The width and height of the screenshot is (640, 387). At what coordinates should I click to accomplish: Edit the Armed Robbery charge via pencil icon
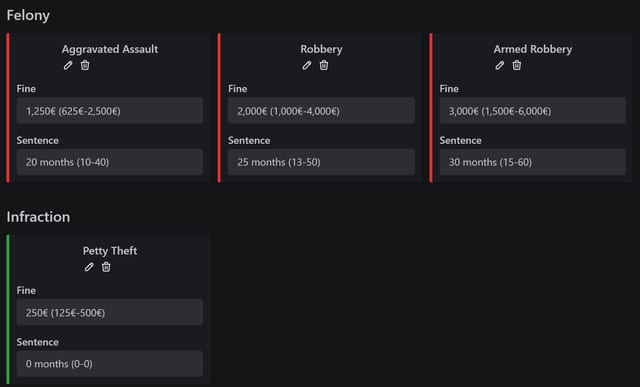click(x=500, y=65)
